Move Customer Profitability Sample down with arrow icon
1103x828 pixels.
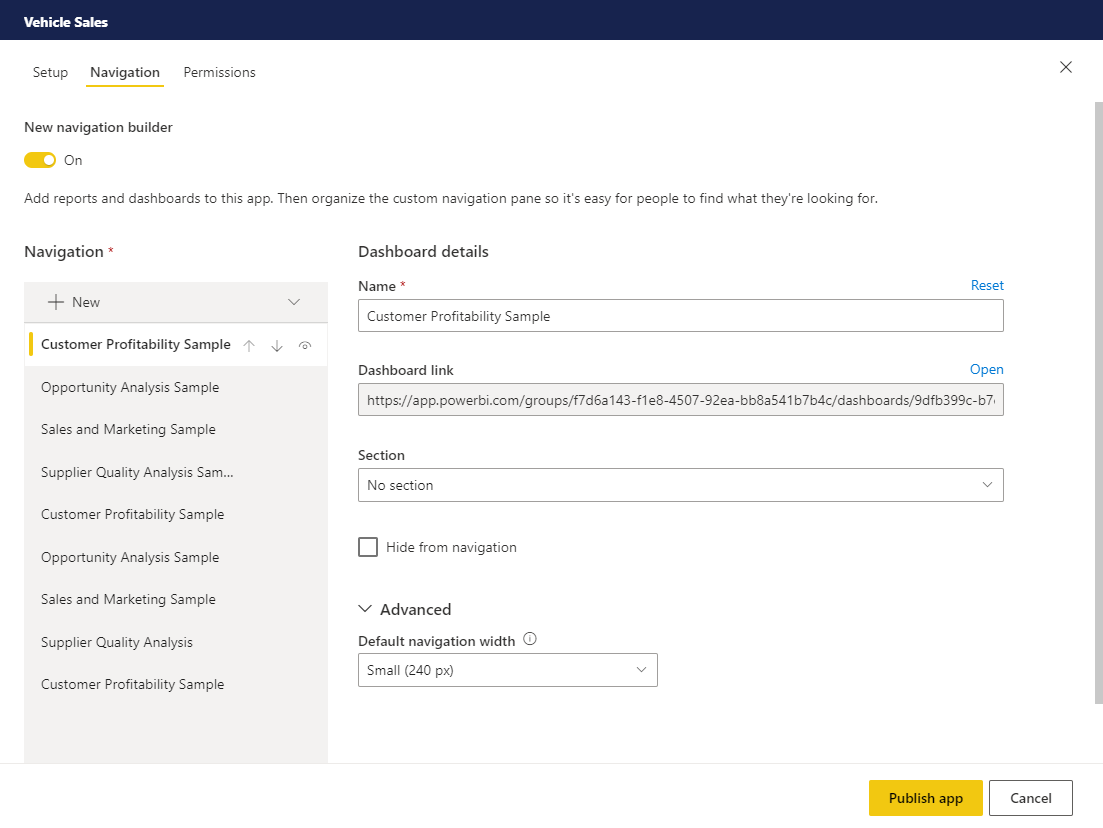[277, 344]
